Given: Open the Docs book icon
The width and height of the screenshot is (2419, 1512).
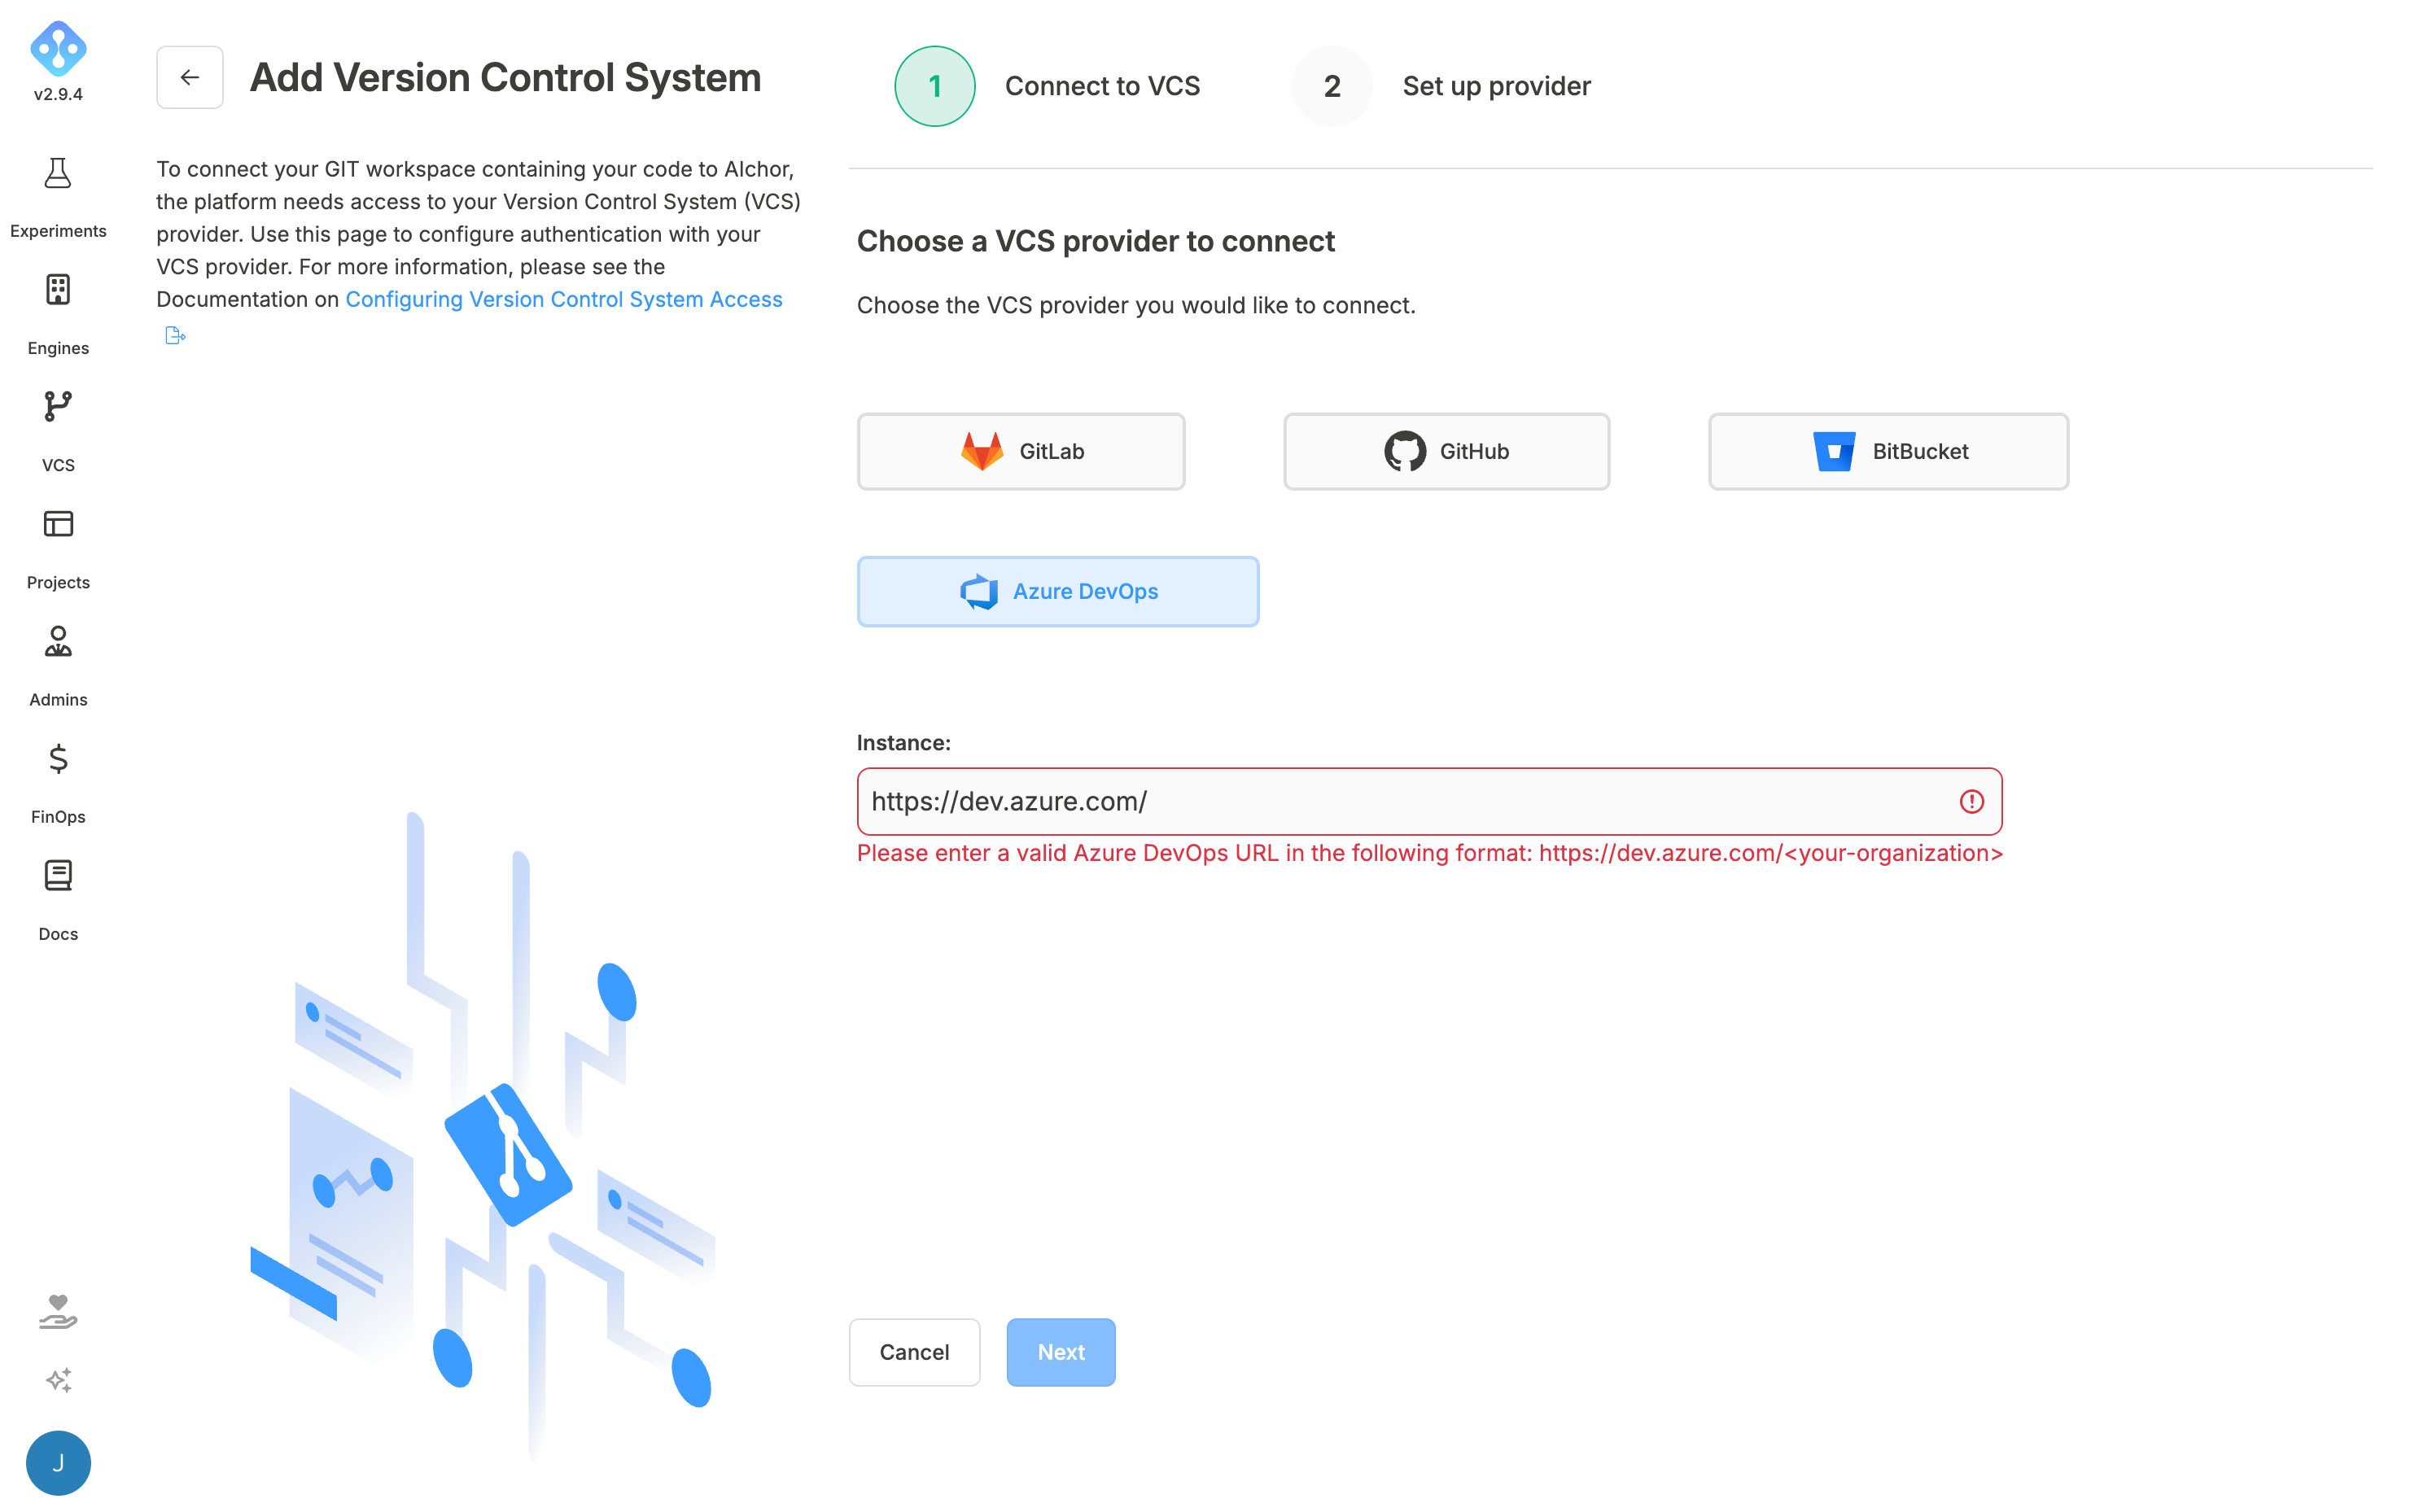Looking at the screenshot, I should [58, 876].
